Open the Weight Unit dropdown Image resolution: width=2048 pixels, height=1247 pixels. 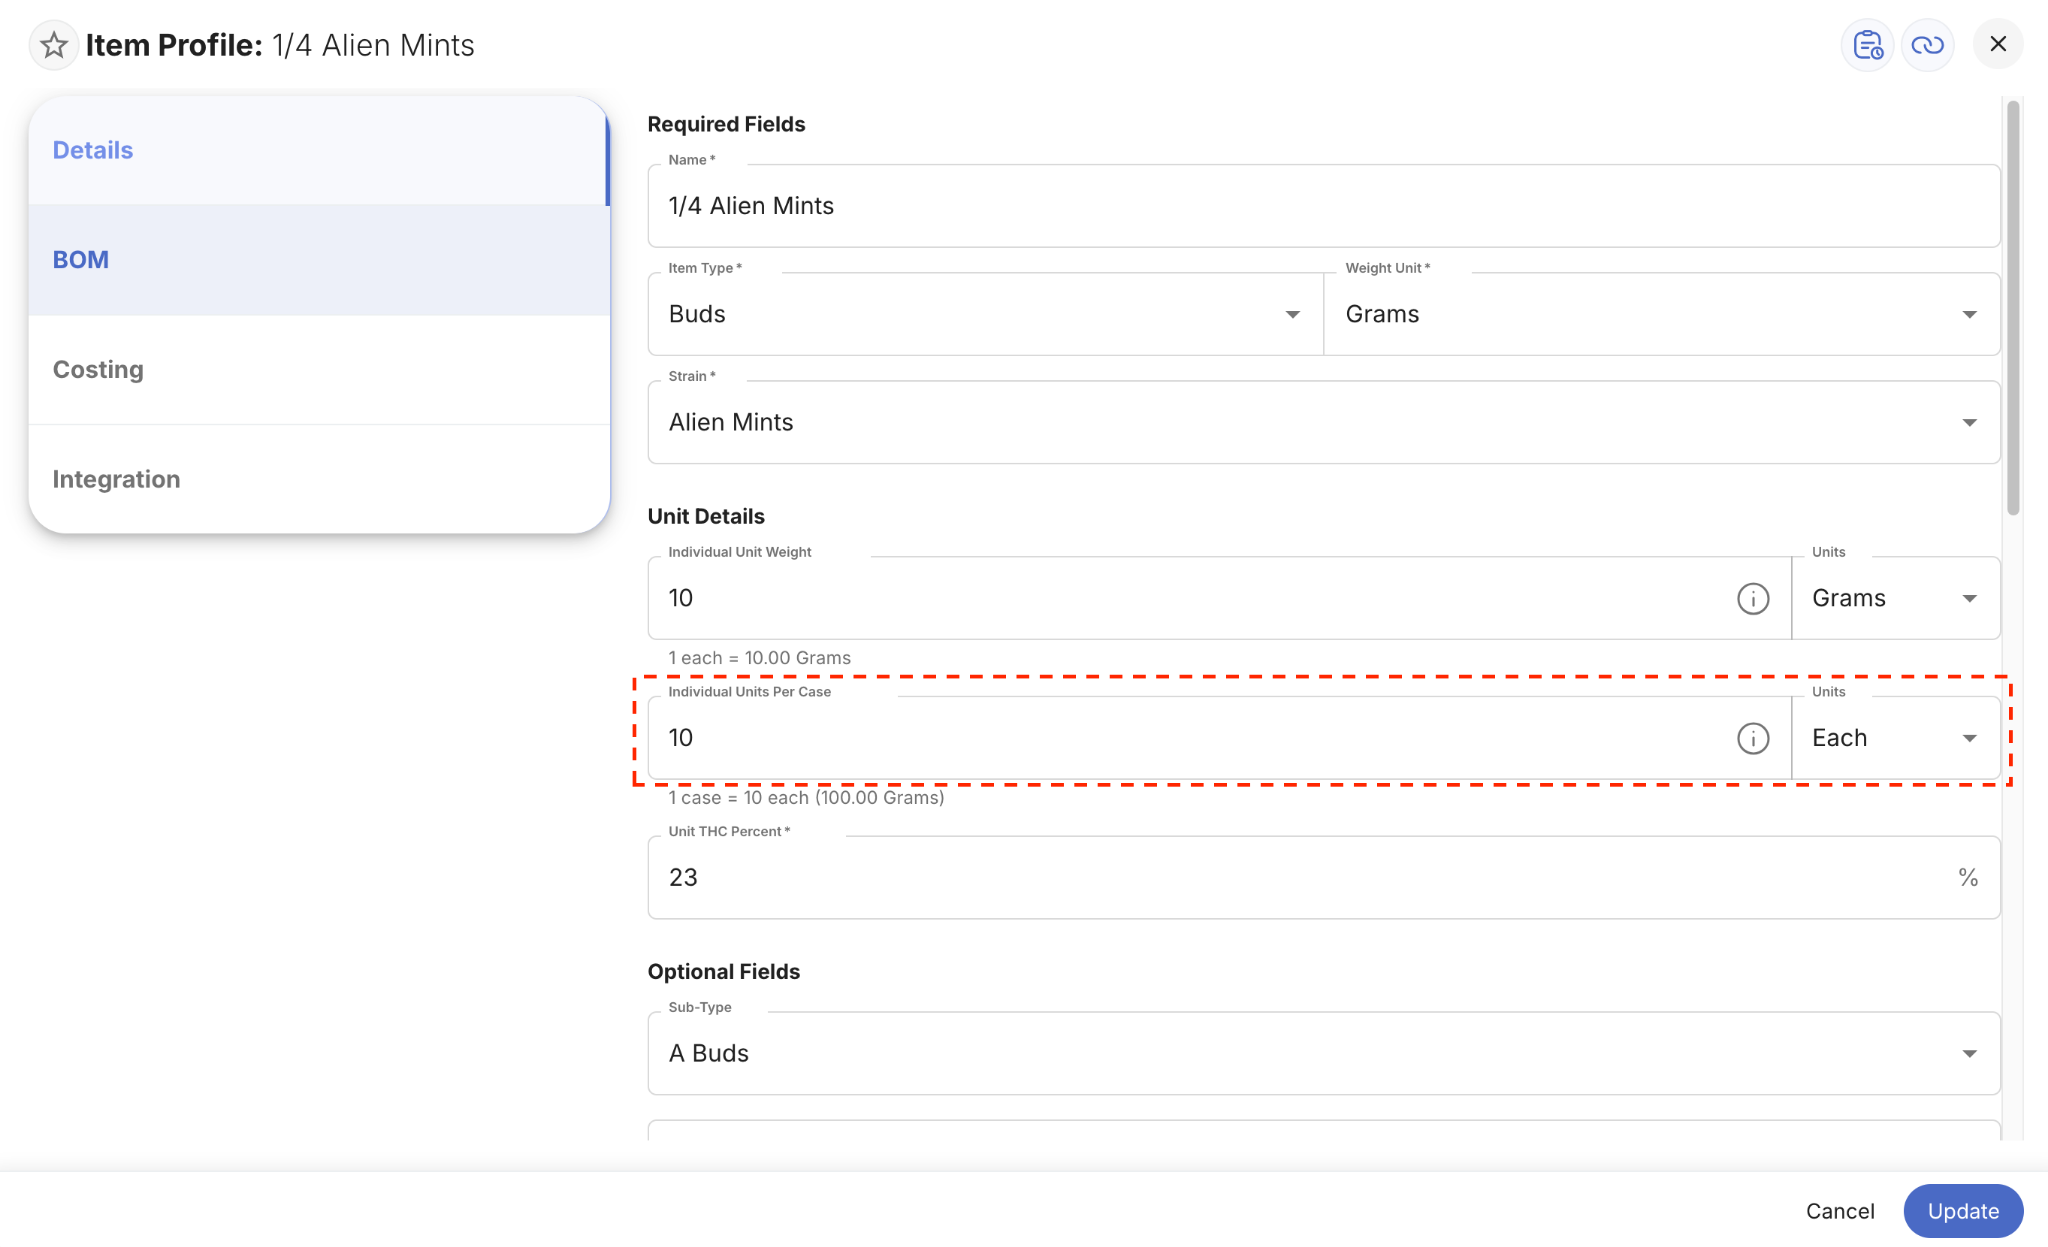[x=1662, y=314]
